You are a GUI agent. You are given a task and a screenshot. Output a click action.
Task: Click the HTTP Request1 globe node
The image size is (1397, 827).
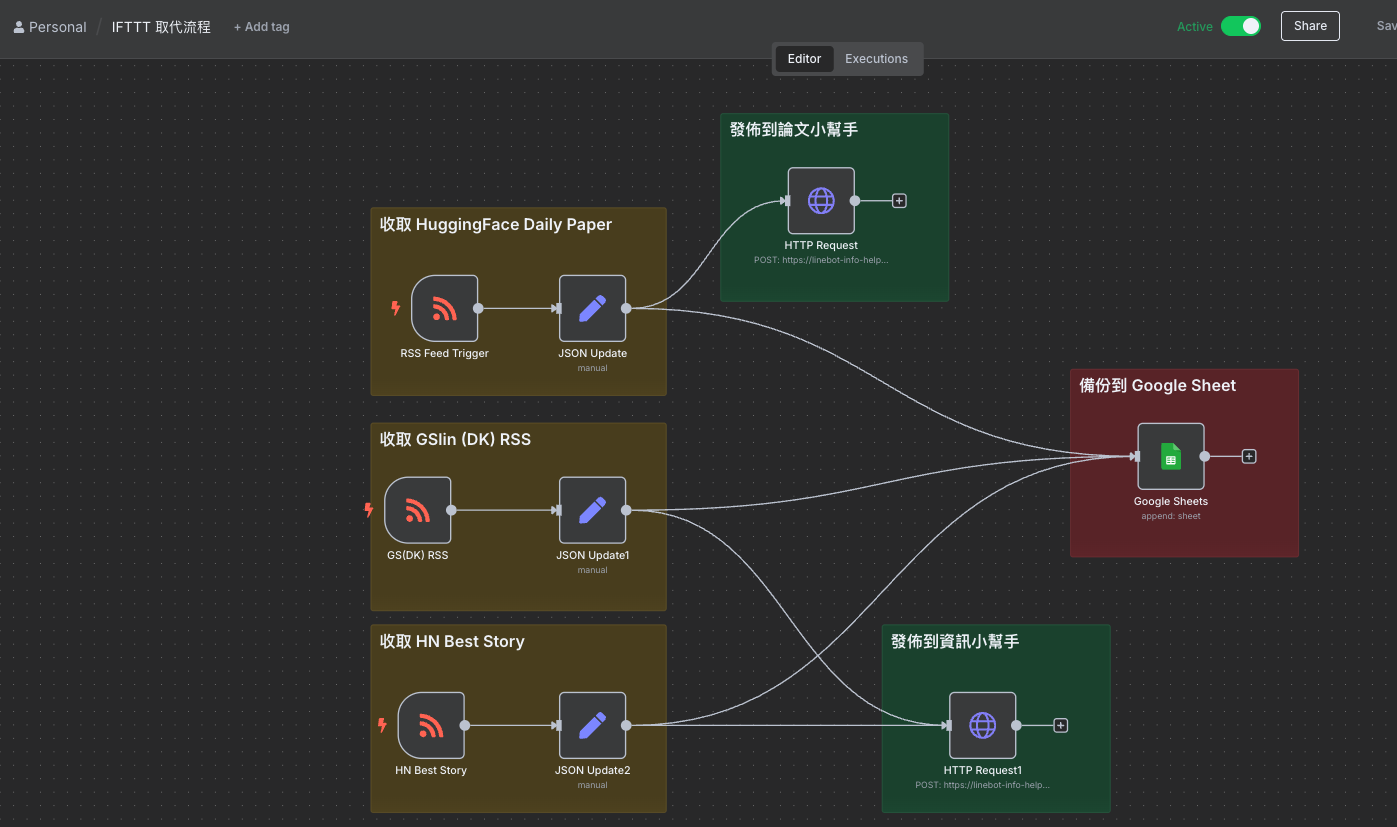coord(982,725)
